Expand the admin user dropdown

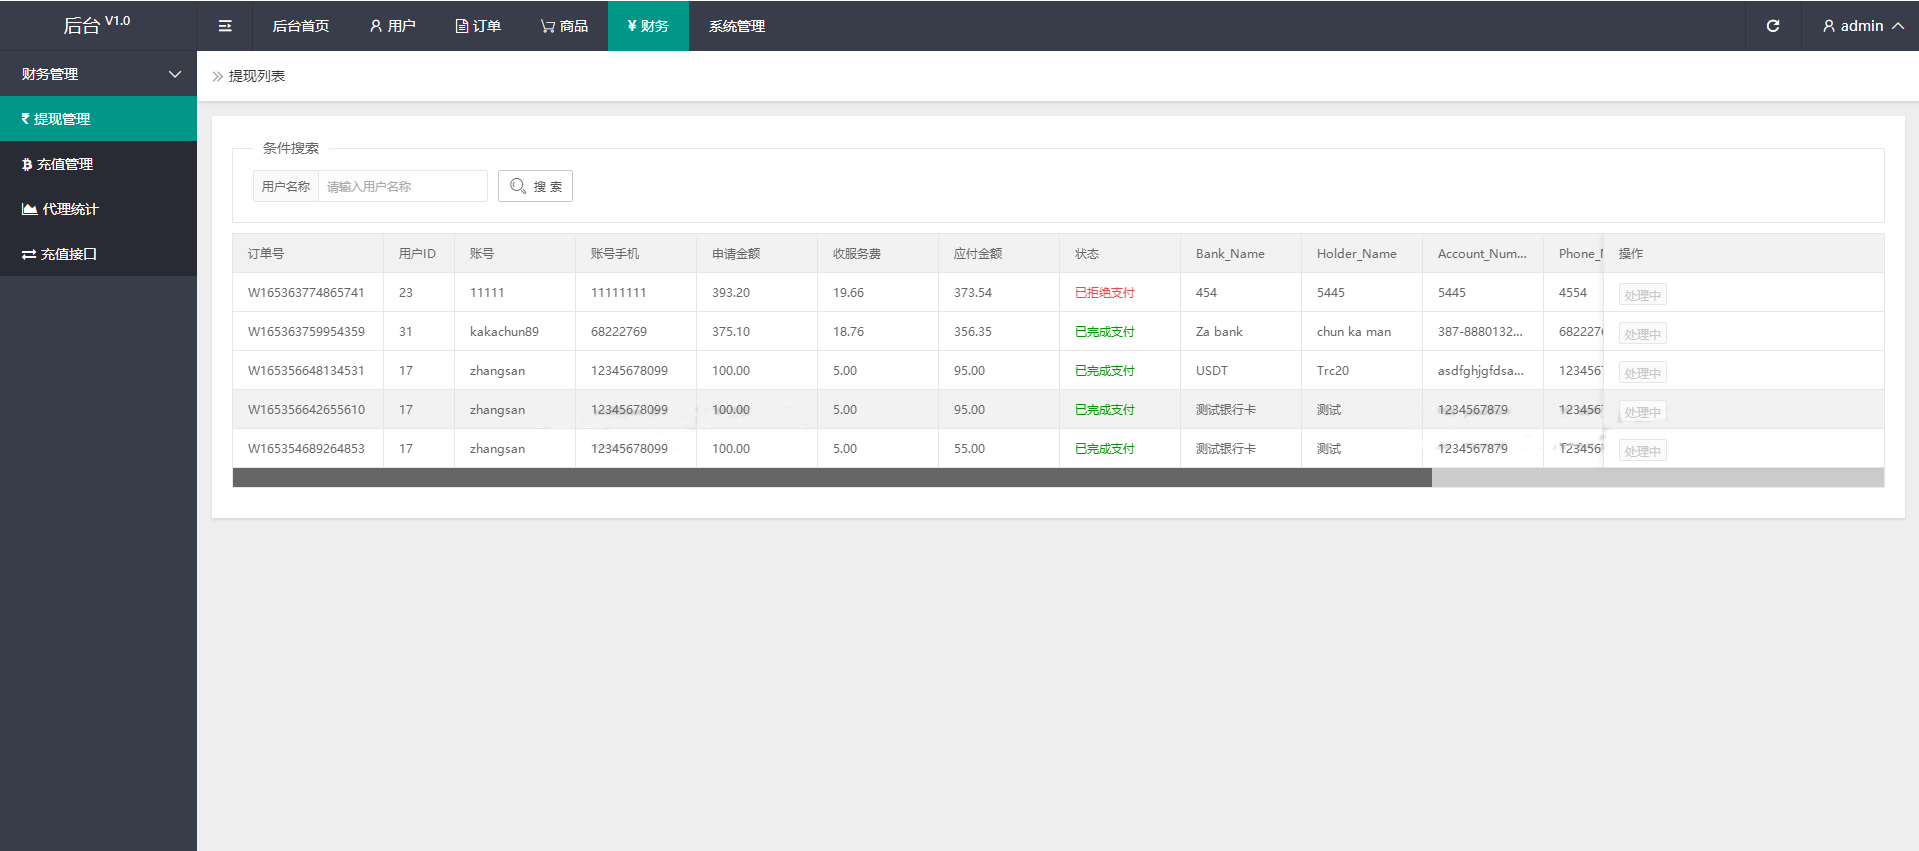pyautogui.click(x=1861, y=26)
